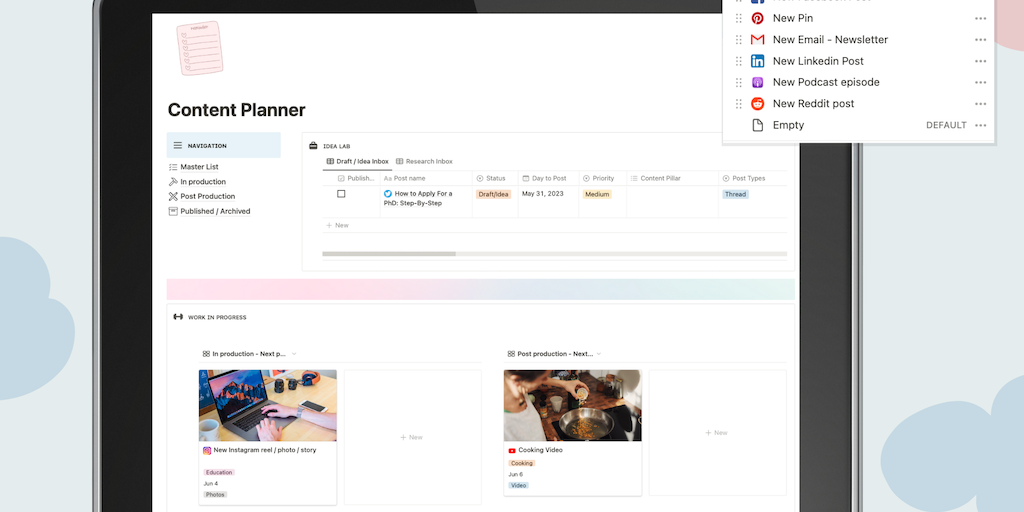Open the three-dot menu for New Pin
The height and width of the screenshot is (512, 1024).
click(980, 18)
